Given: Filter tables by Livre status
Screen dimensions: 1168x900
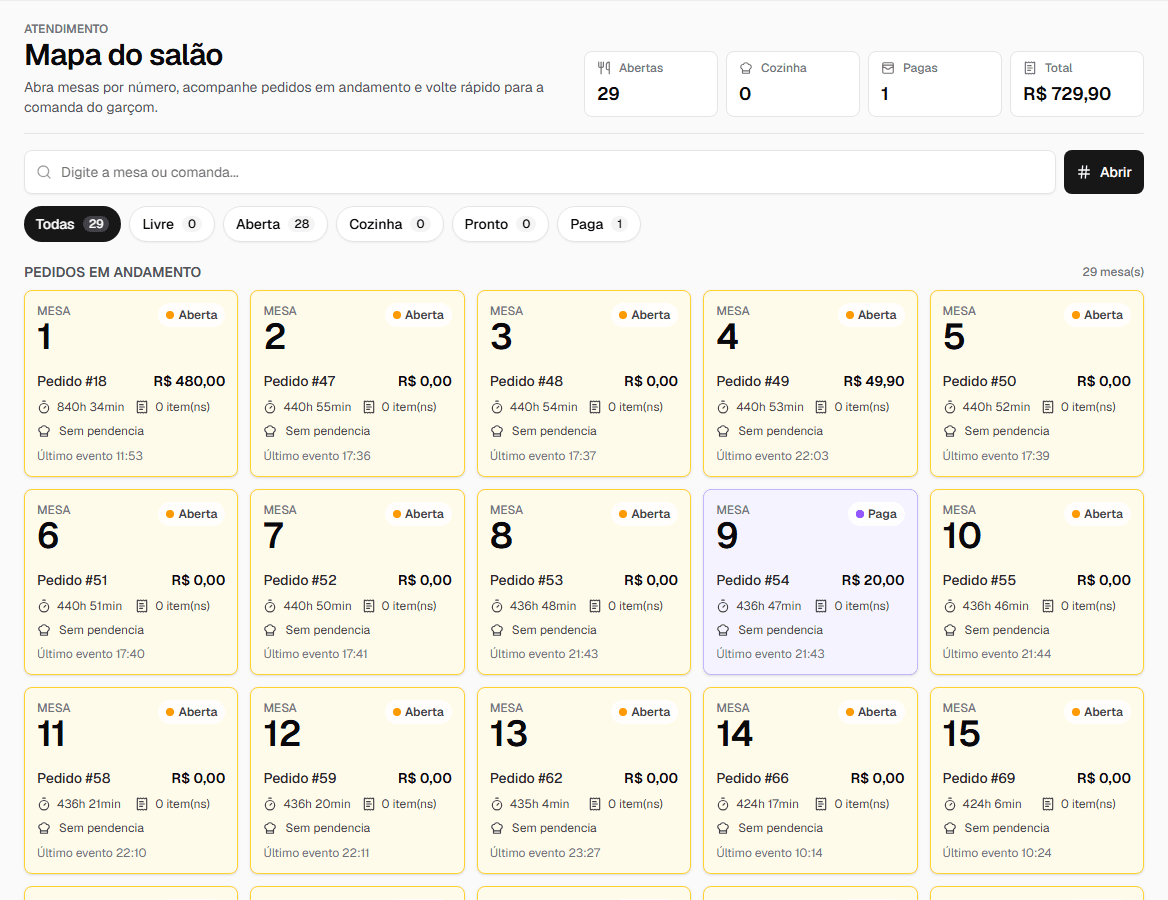Looking at the screenshot, I should point(171,224).
